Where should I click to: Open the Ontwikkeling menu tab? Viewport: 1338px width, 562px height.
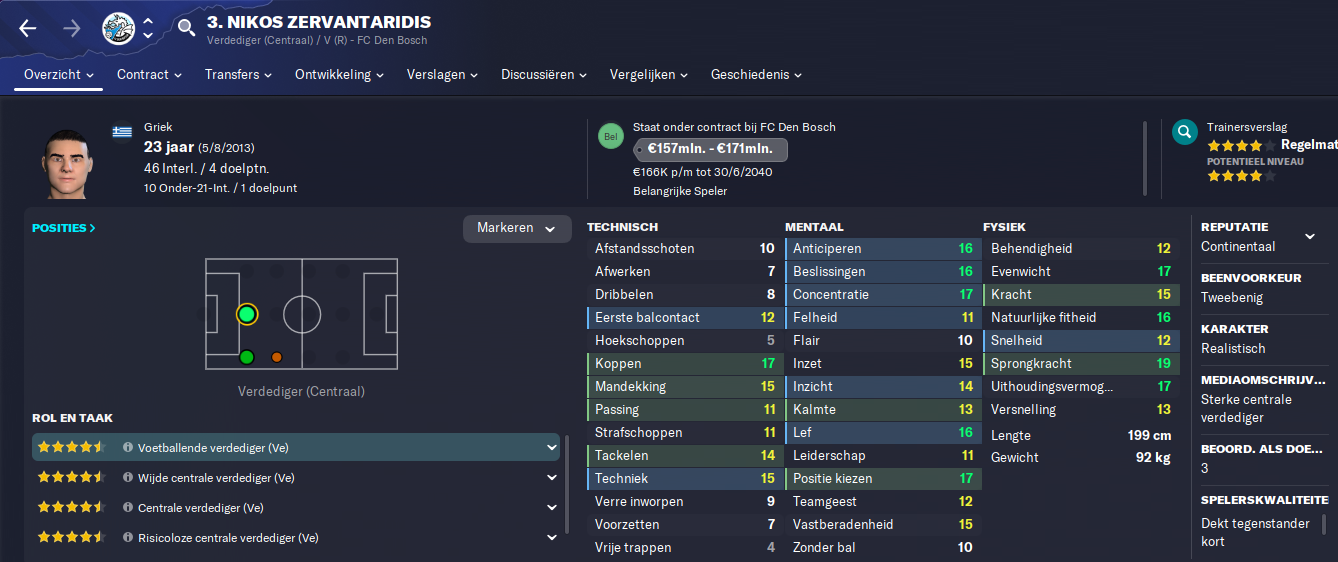pos(339,75)
